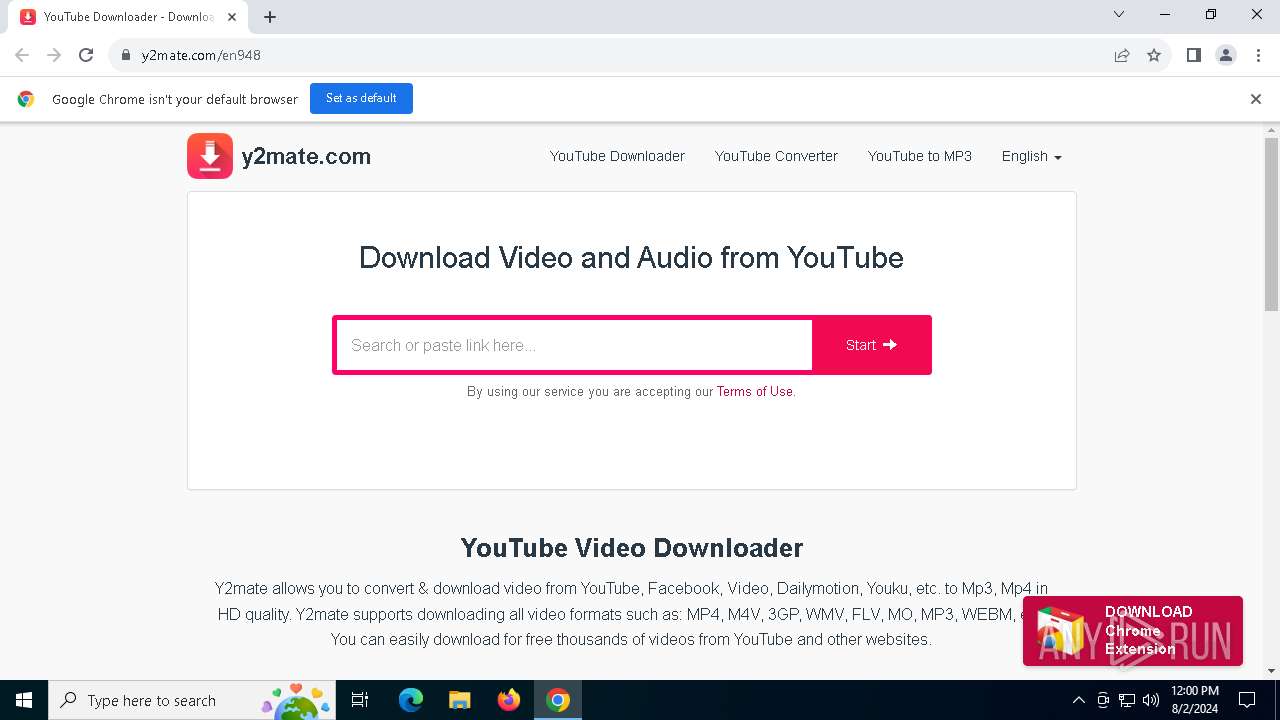
Task: Open the network icon in system tray
Action: coord(1127,700)
